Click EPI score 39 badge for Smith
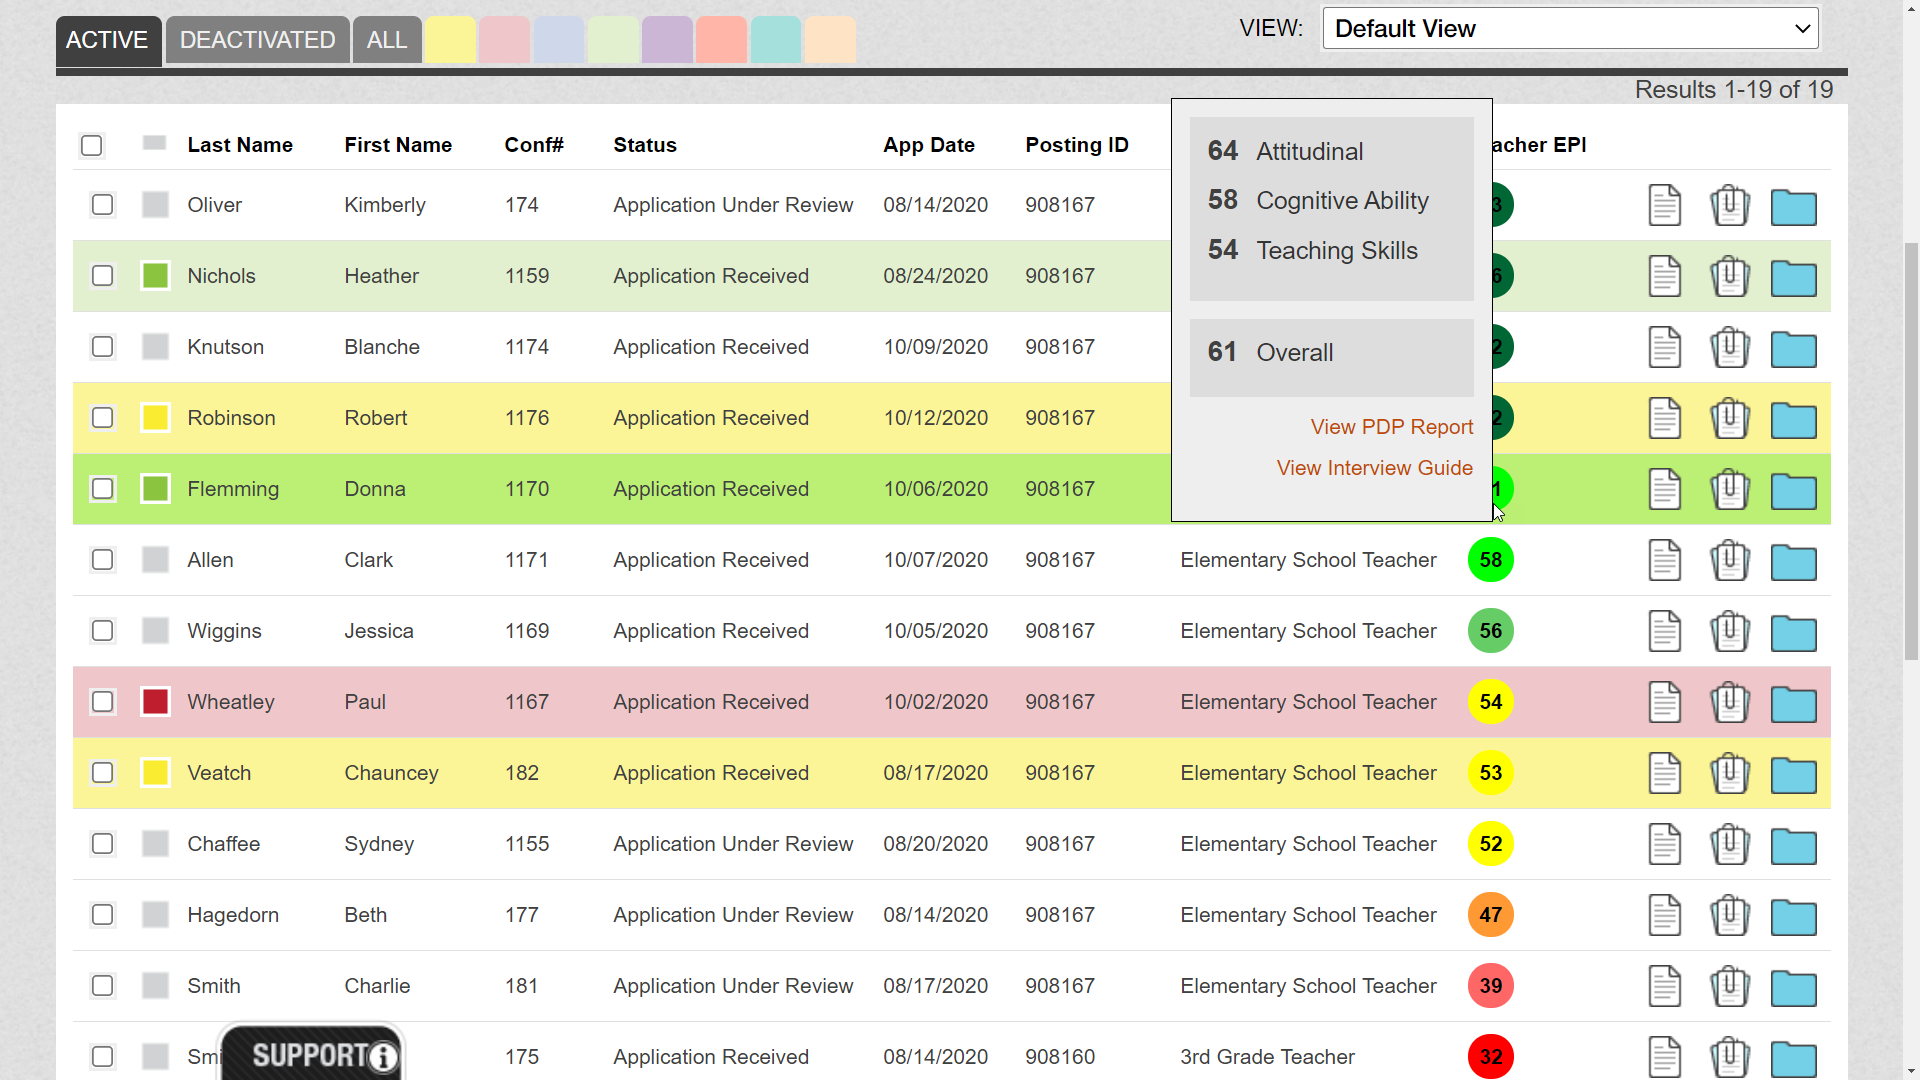This screenshot has height=1080, width=1920. (1490, 986)
